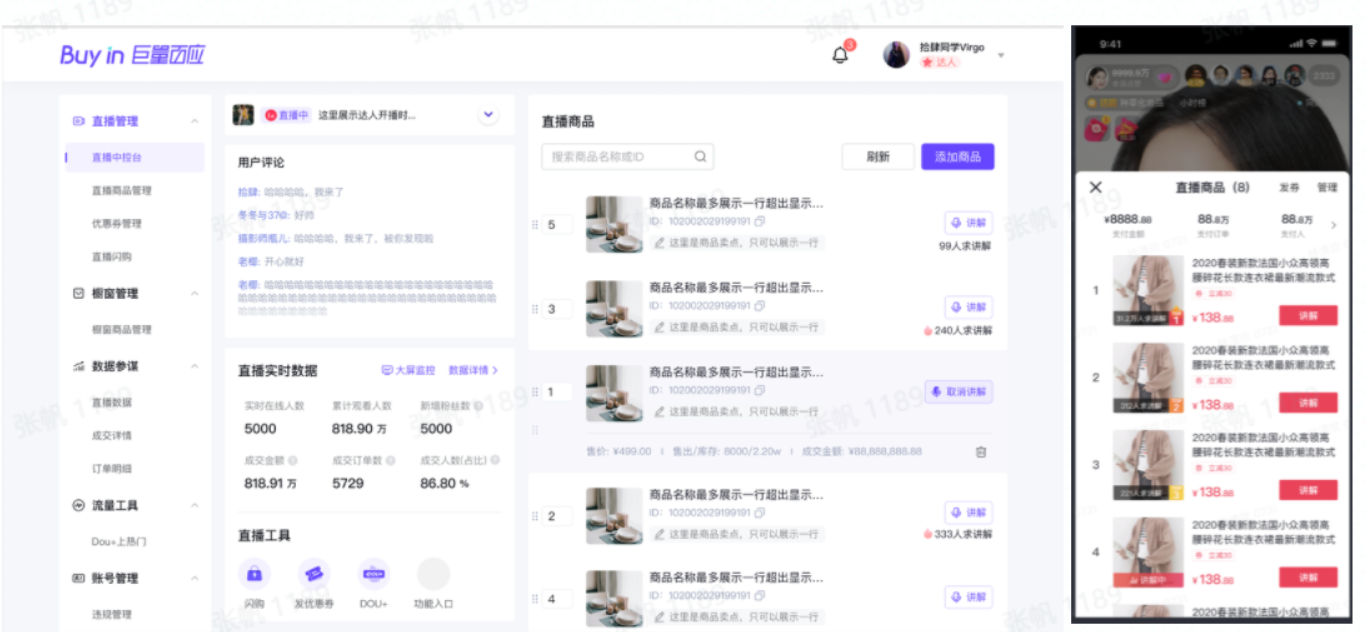The width and height of the screenshot is (1366, 632).
Task: Toggle 讲解 for the product ranked 2
Action: coord(968,513)
